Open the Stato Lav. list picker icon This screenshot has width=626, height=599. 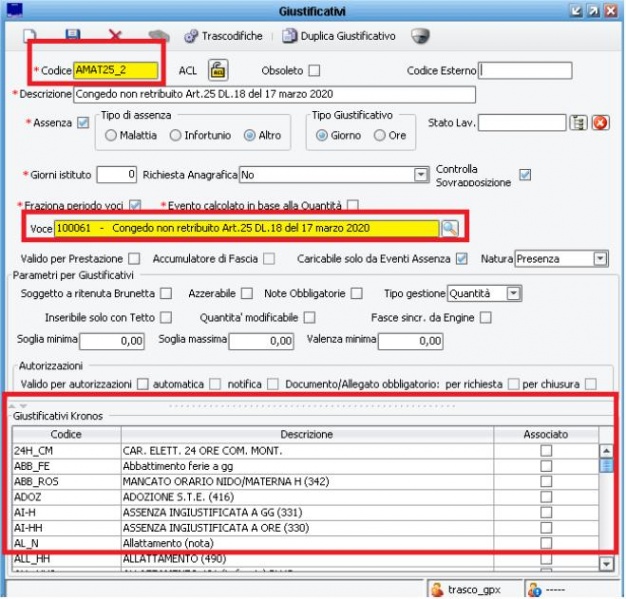[x=577, y=123]
